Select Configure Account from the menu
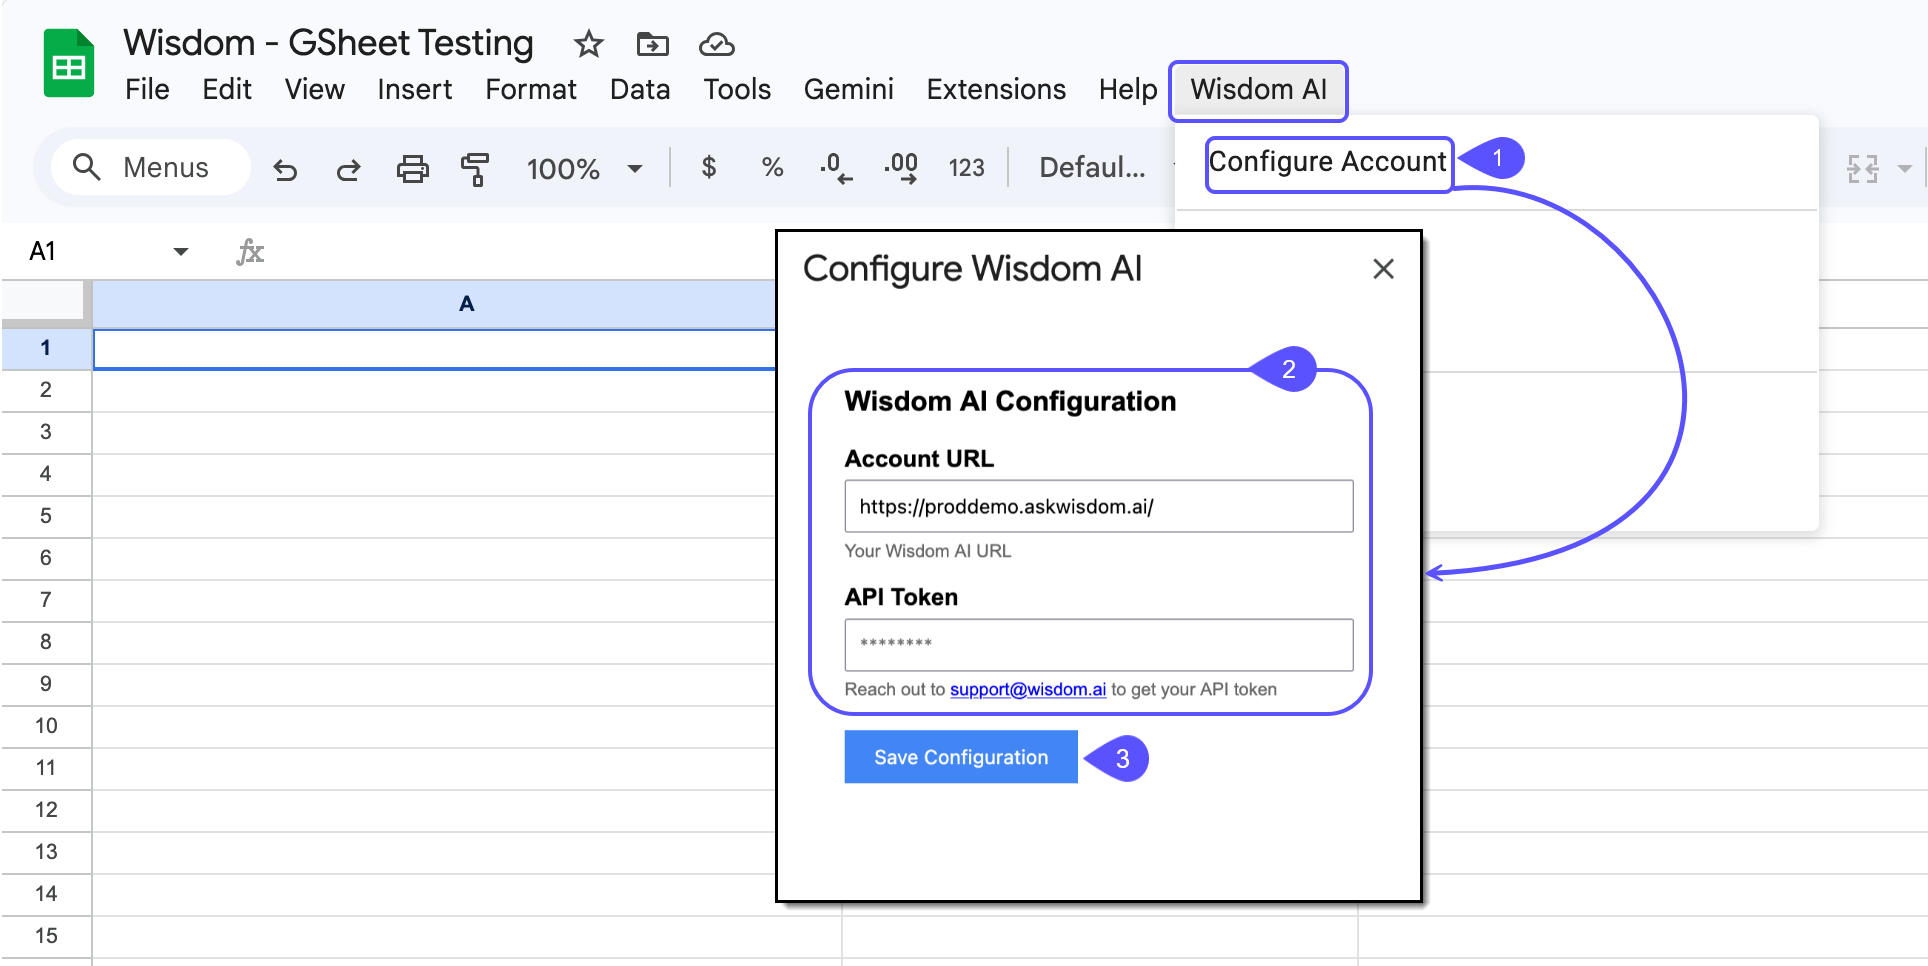The height and width of the screenshot is (966, 1928). click(x=1328, y=162)
